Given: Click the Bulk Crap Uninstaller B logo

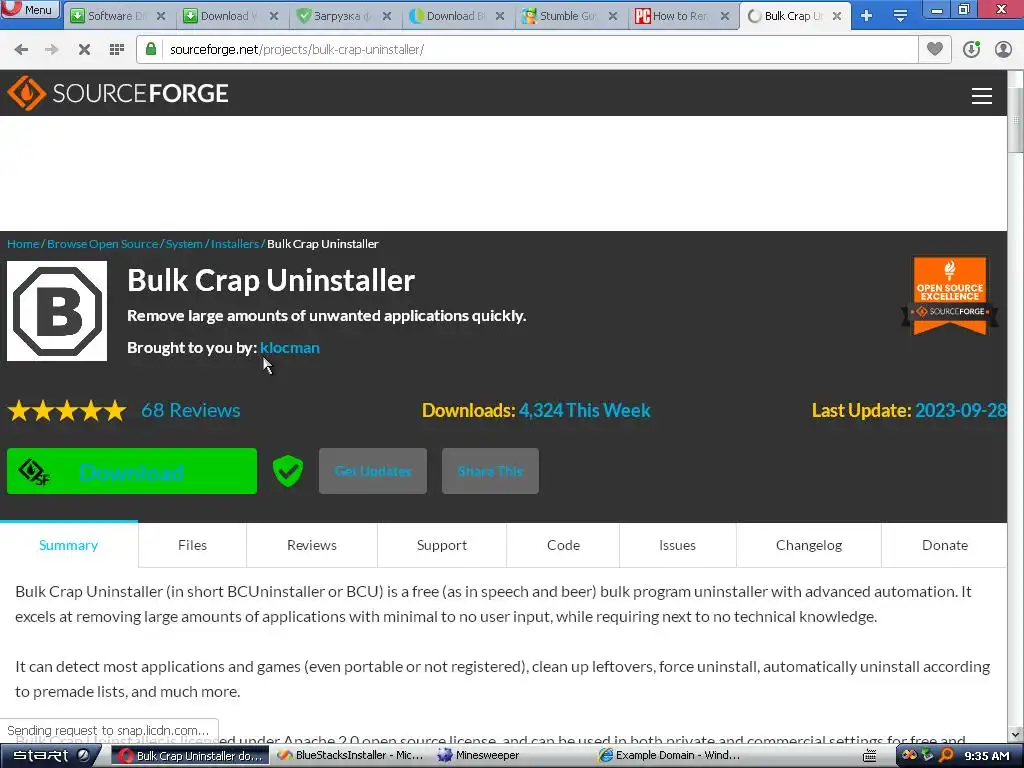Looking at the screenshot, I should [x=57, y=311].
